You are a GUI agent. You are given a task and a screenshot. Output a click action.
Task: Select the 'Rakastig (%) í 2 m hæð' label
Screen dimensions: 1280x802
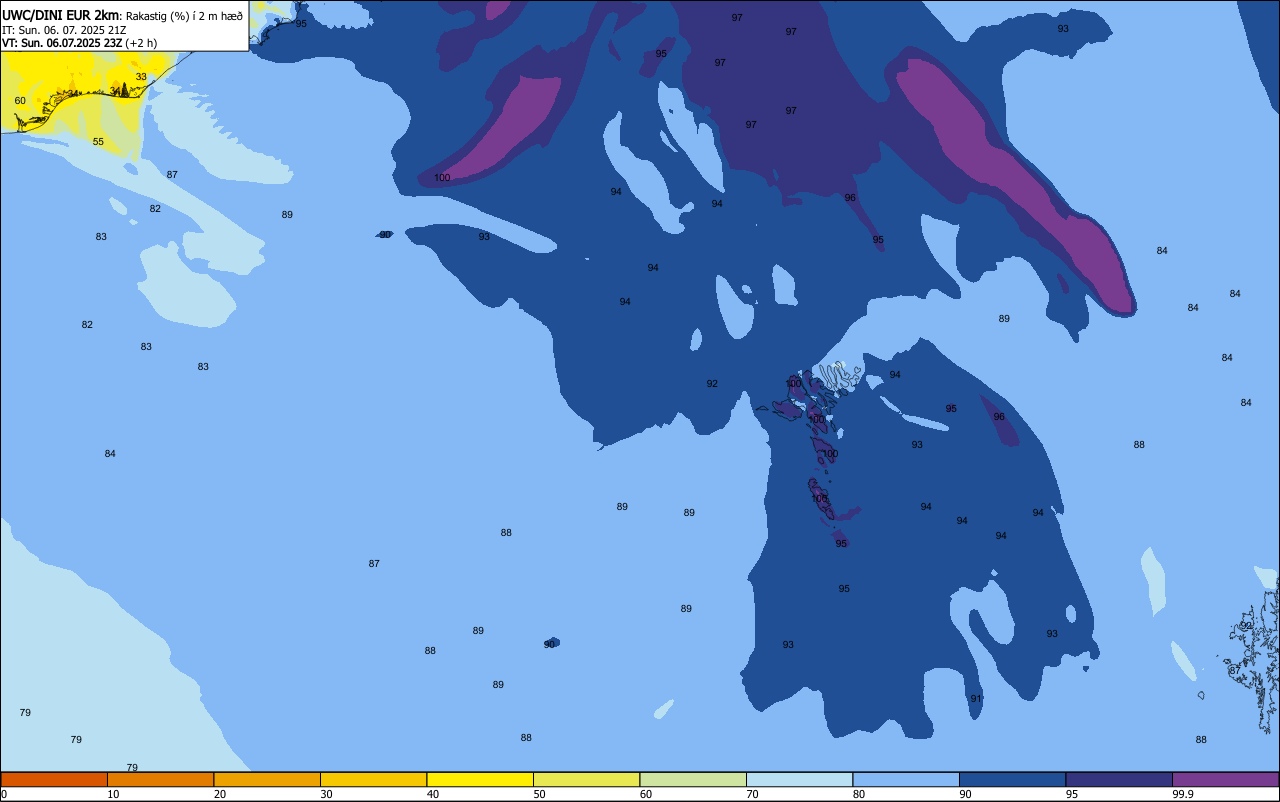click(183, 15)
